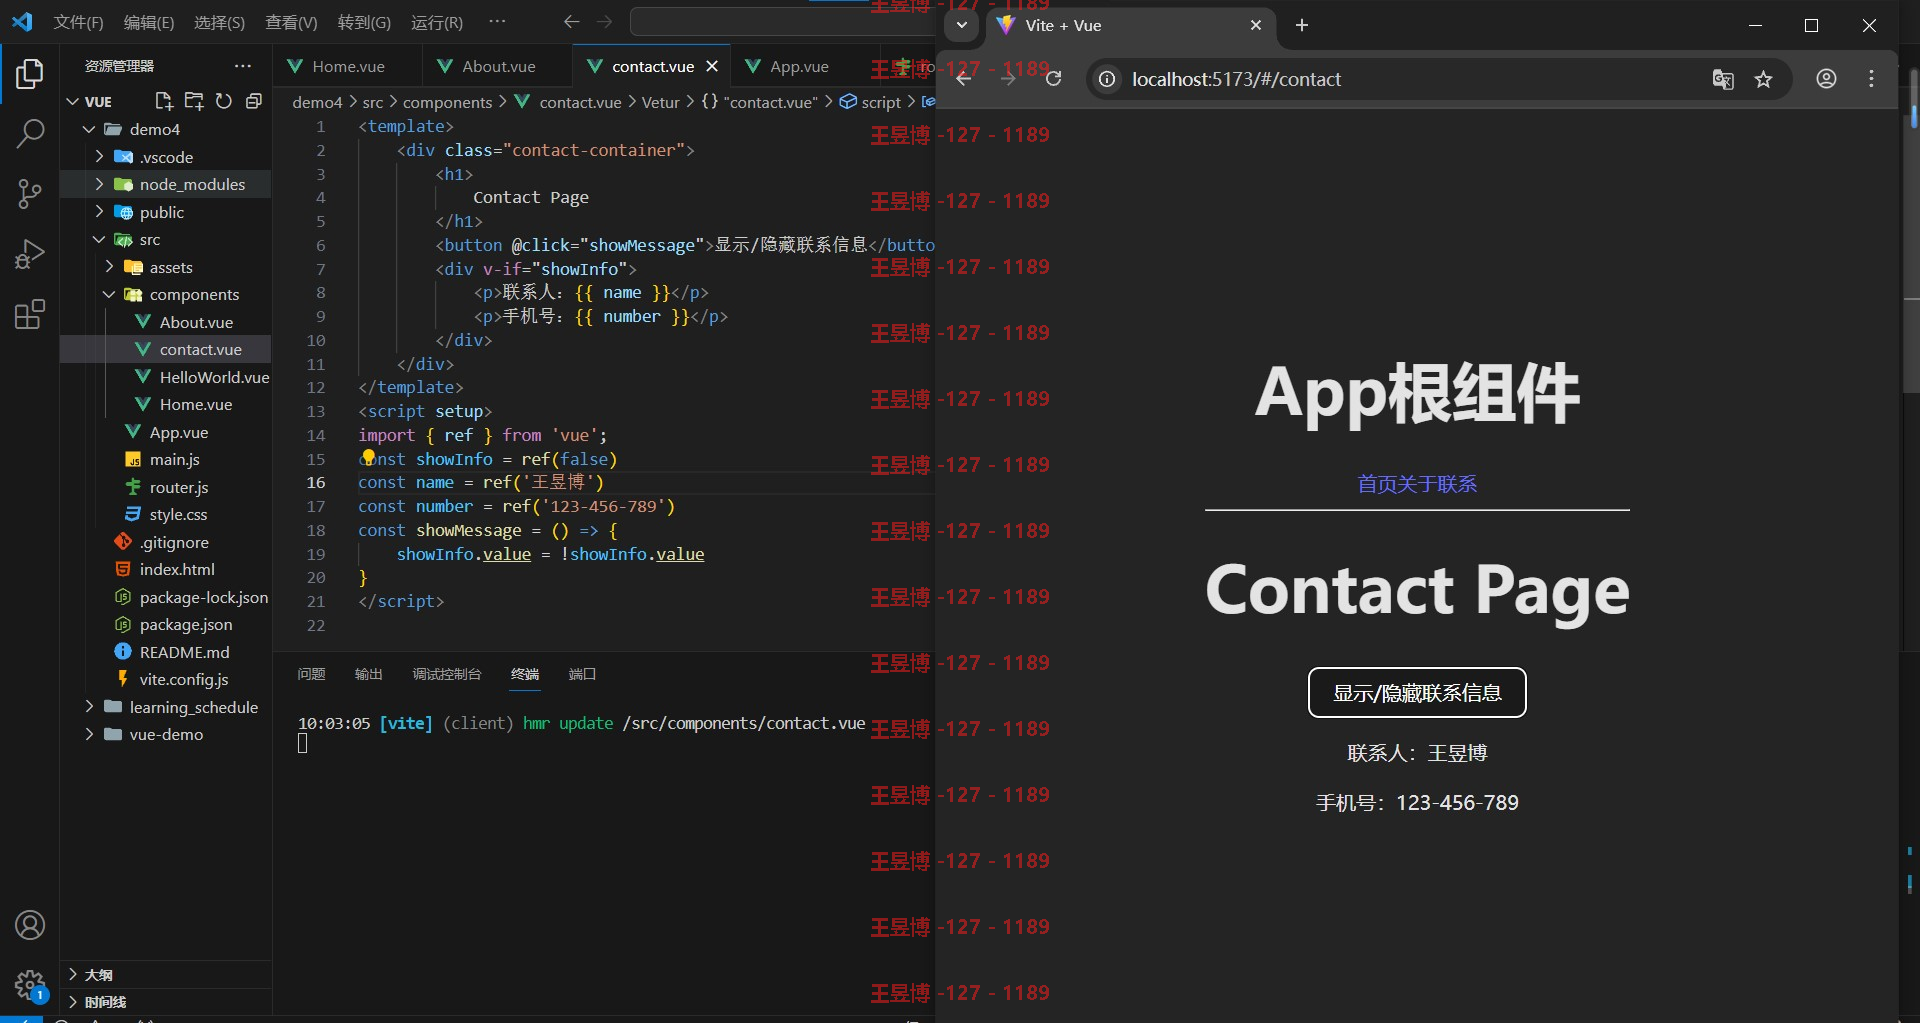
Task: Bookmark this page with the star icon
Action: tap(1763, 79)
